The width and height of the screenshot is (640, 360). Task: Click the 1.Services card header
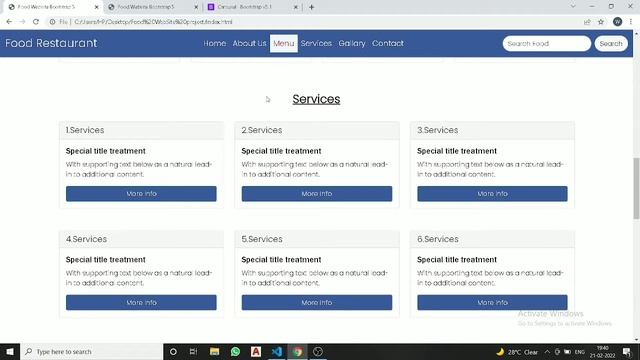pyautogui.click(x=141, y=130)
